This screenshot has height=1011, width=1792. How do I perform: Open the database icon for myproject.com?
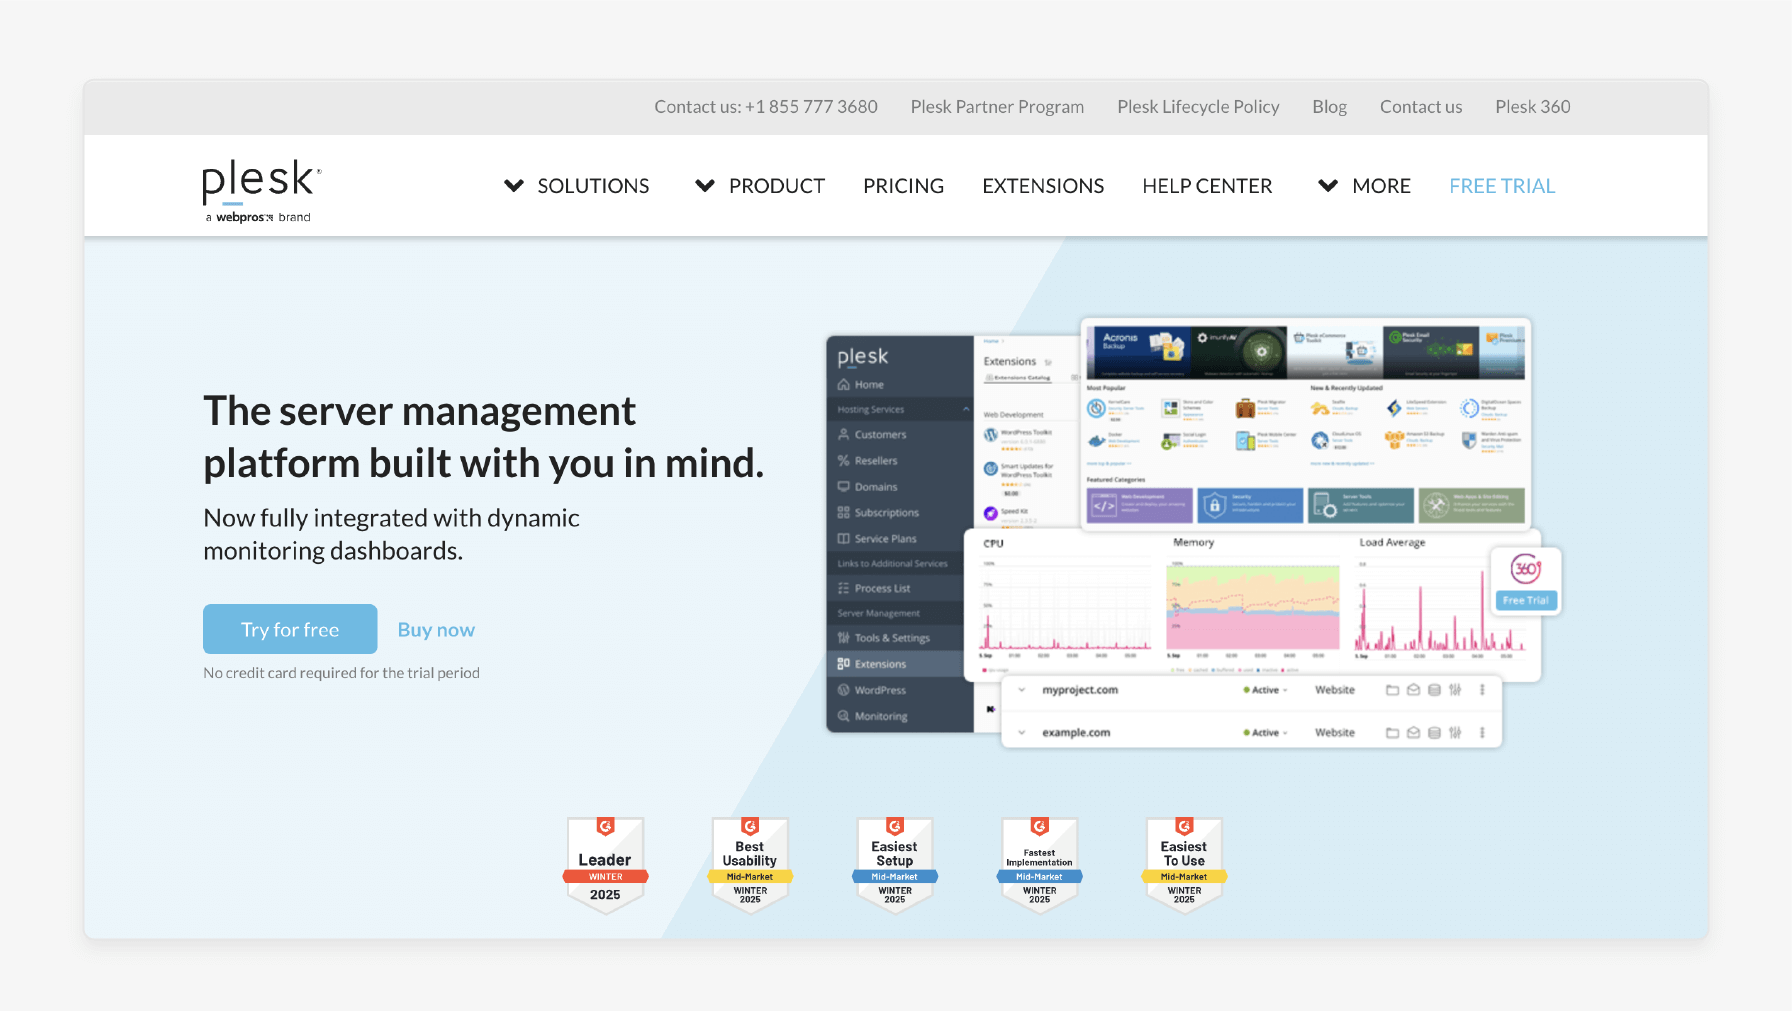(1434, 690)
